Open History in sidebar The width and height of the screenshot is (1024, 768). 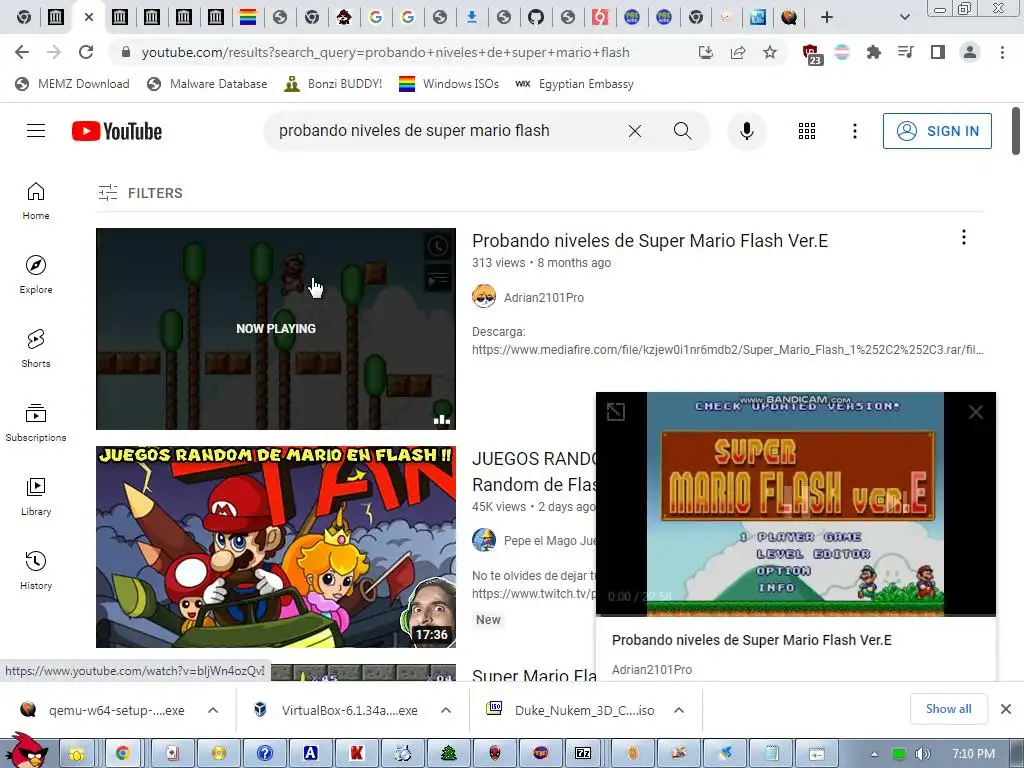36,570
